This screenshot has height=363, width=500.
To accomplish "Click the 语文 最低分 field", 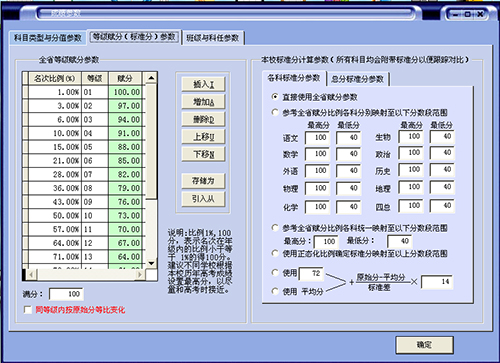I will tap(348, 138).
